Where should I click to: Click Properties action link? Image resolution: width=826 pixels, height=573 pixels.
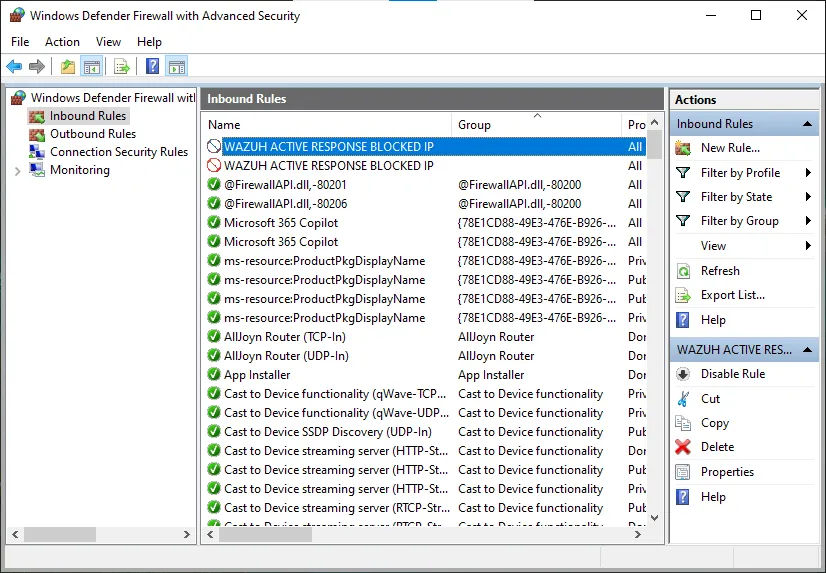[x=727, y=472]
